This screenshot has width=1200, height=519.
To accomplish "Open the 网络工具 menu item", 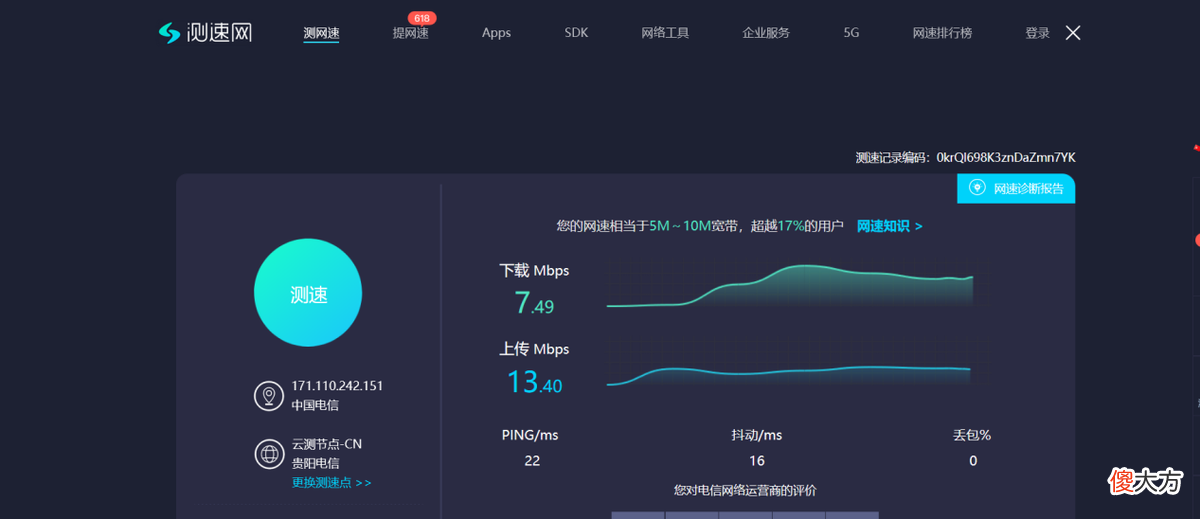I will point(665,33).
